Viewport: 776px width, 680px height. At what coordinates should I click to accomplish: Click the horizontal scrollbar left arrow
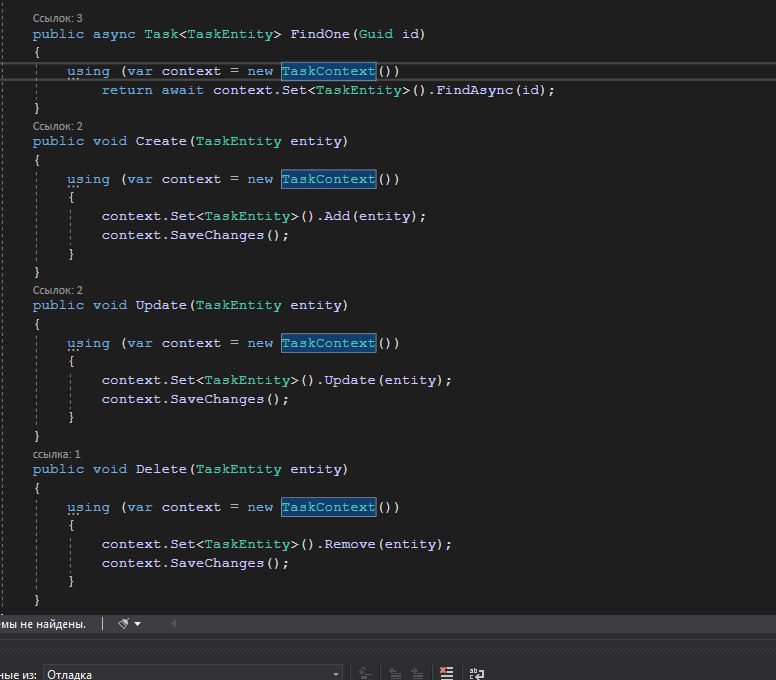point(171,624)
